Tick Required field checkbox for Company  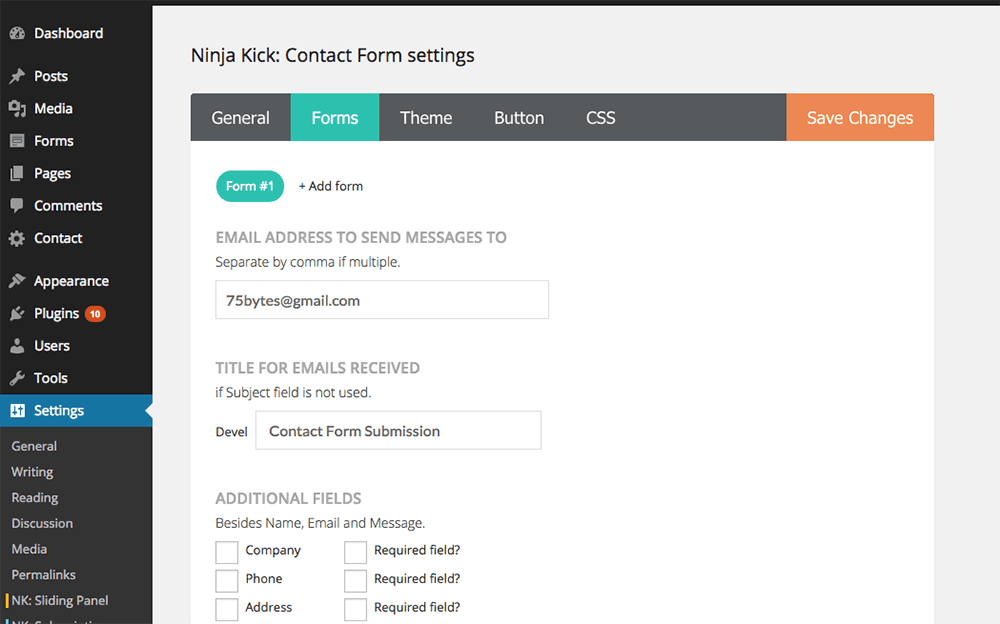point(355,552)
